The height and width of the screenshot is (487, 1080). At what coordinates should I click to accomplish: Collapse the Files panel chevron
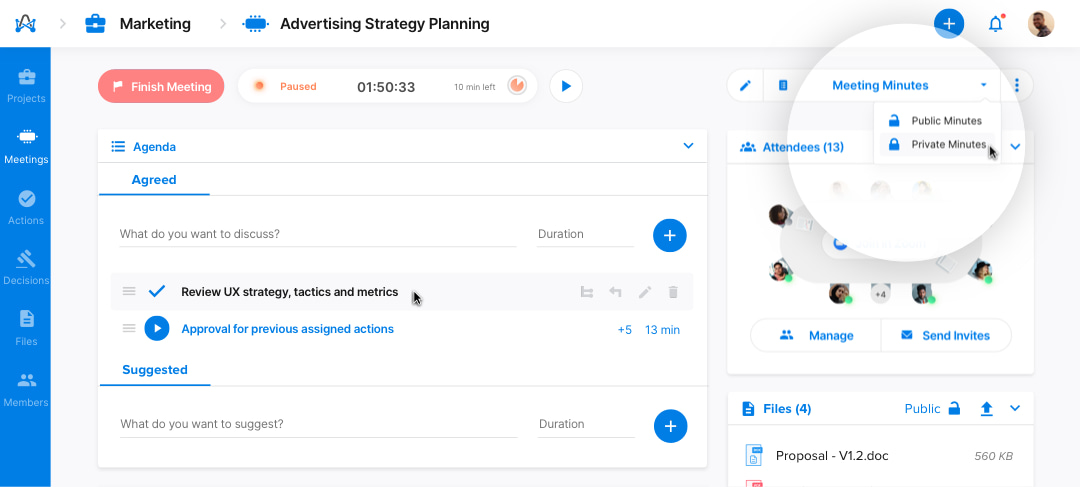click(1015, 408)
